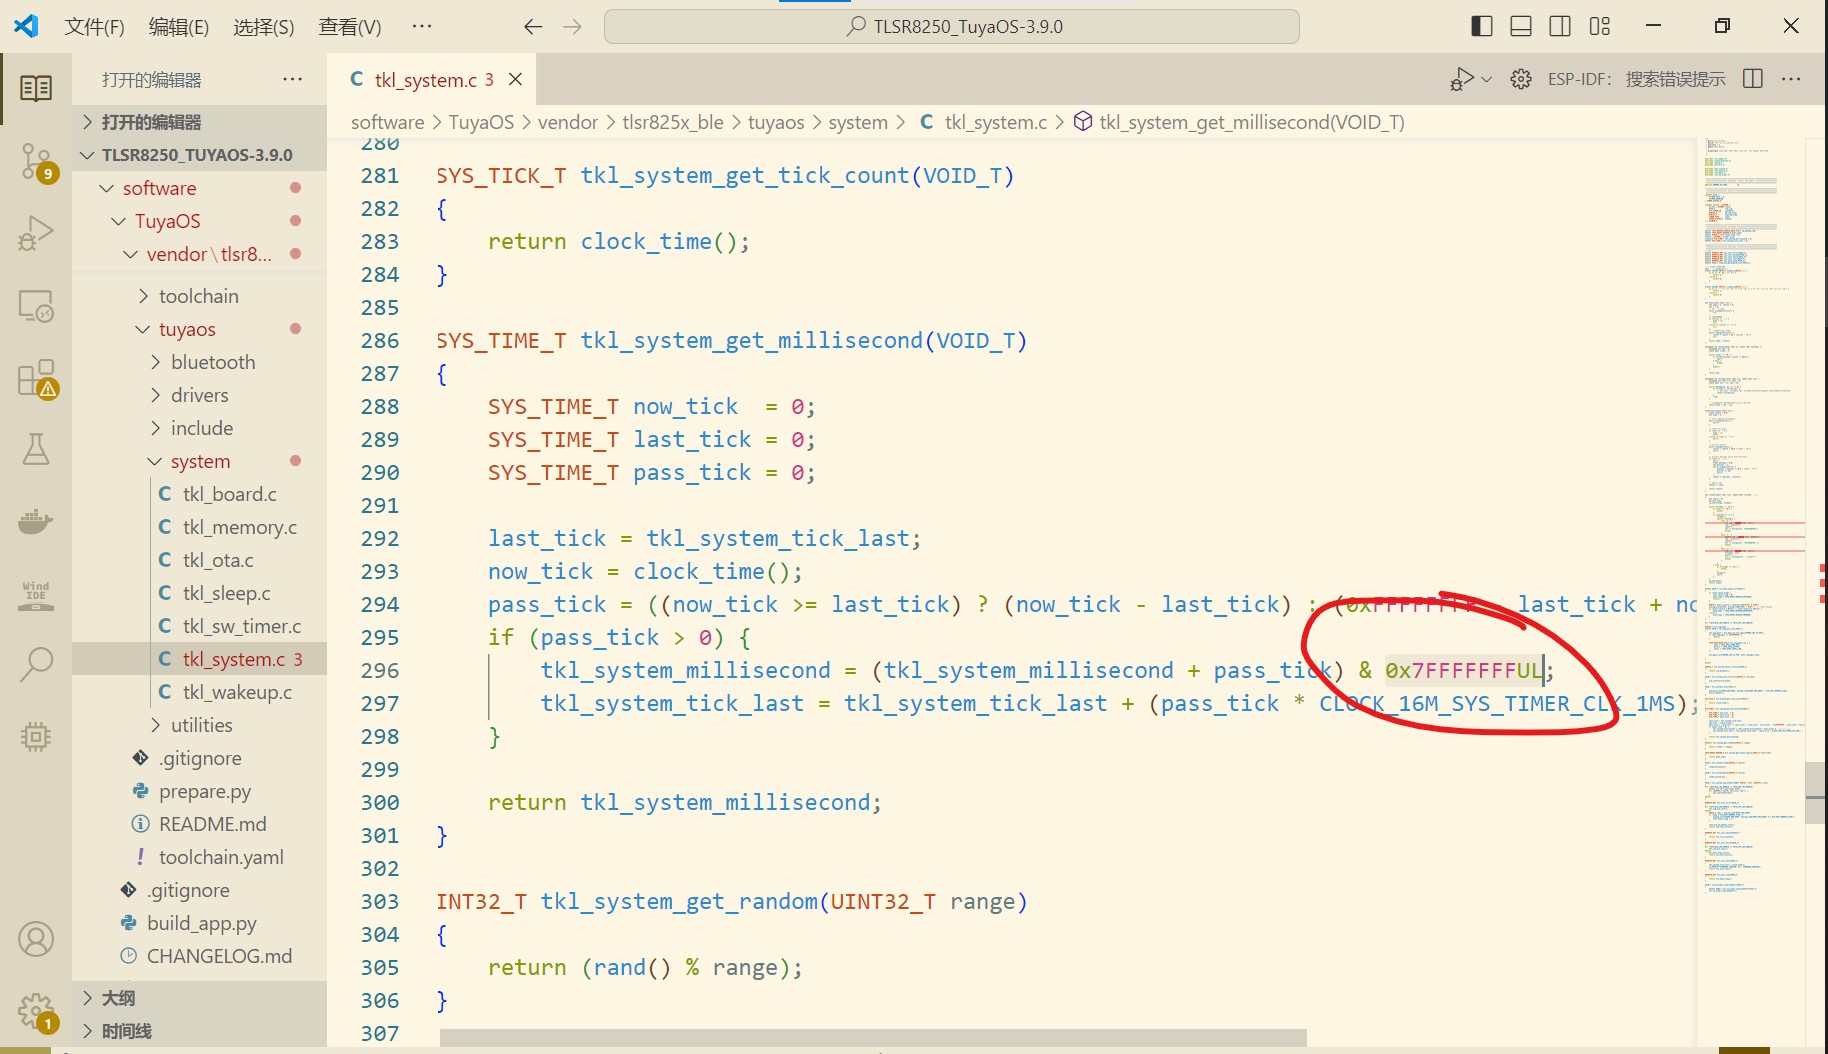Collapse the software folder
The height and width of the screenshot is (1054, 1828).
[199, 188]
